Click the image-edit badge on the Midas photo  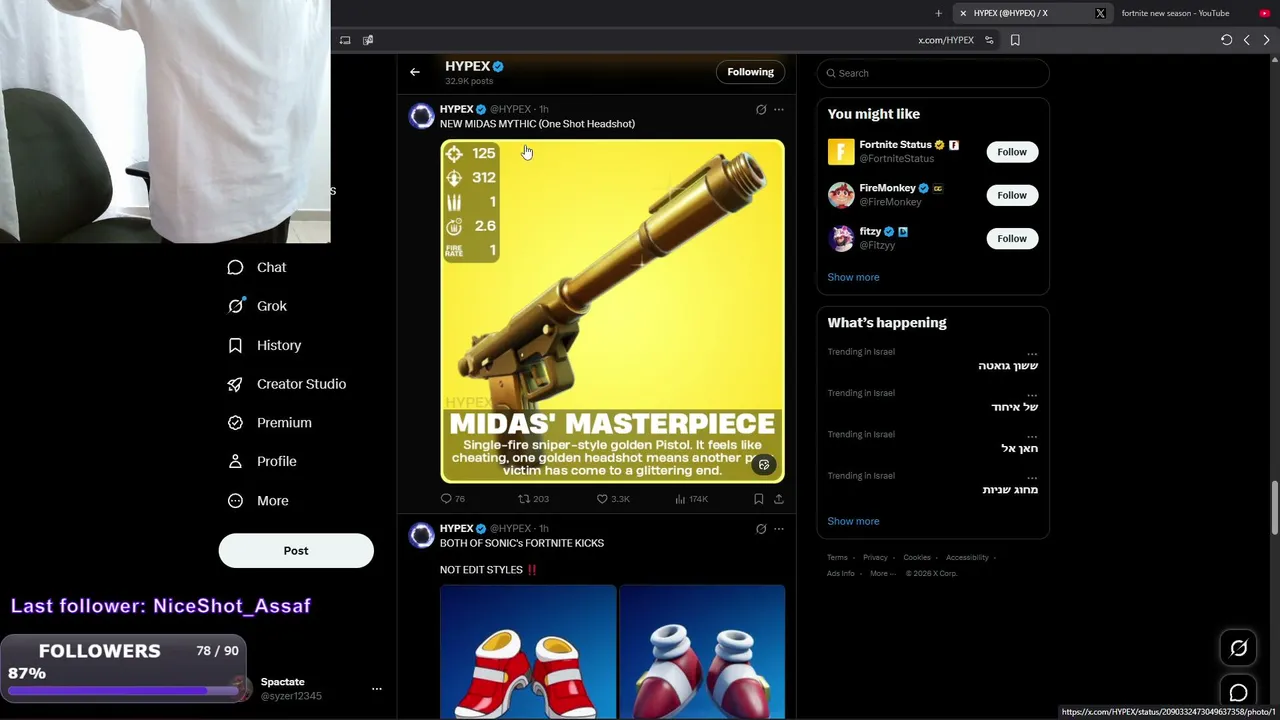764,465
